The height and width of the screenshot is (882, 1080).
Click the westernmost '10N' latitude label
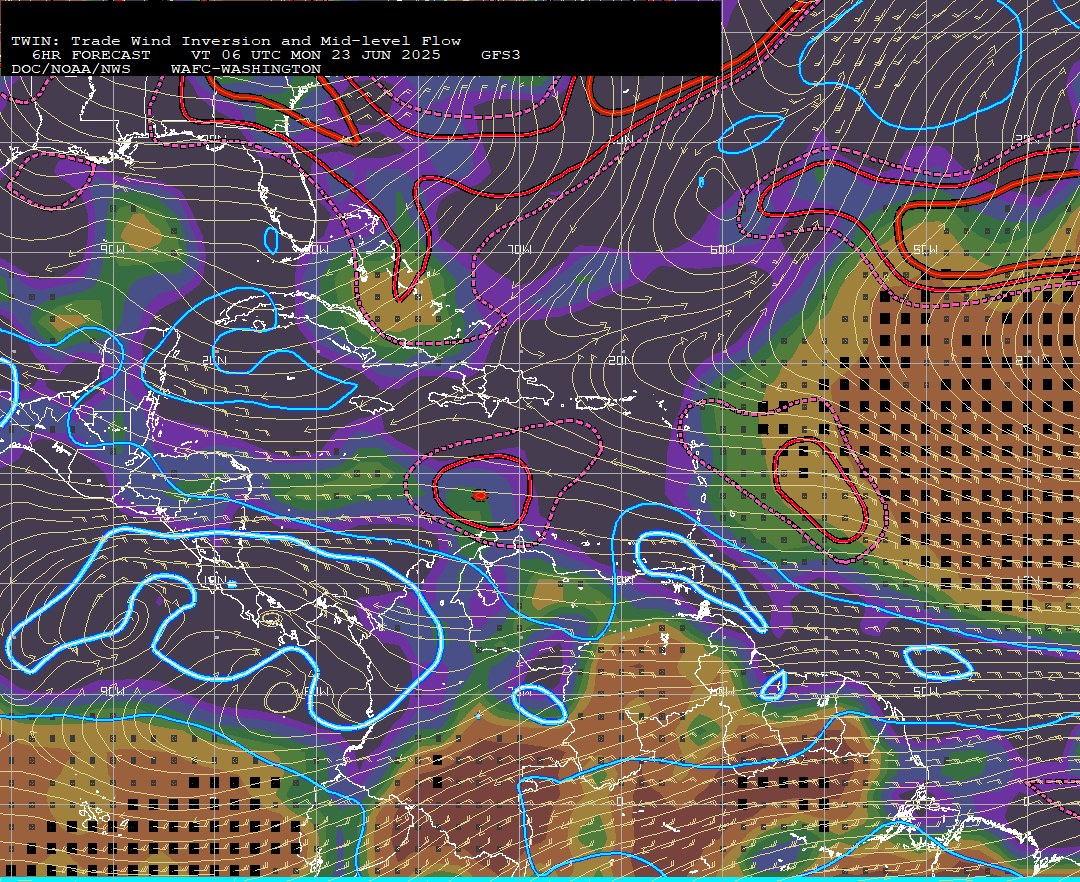tap(214, 580)
